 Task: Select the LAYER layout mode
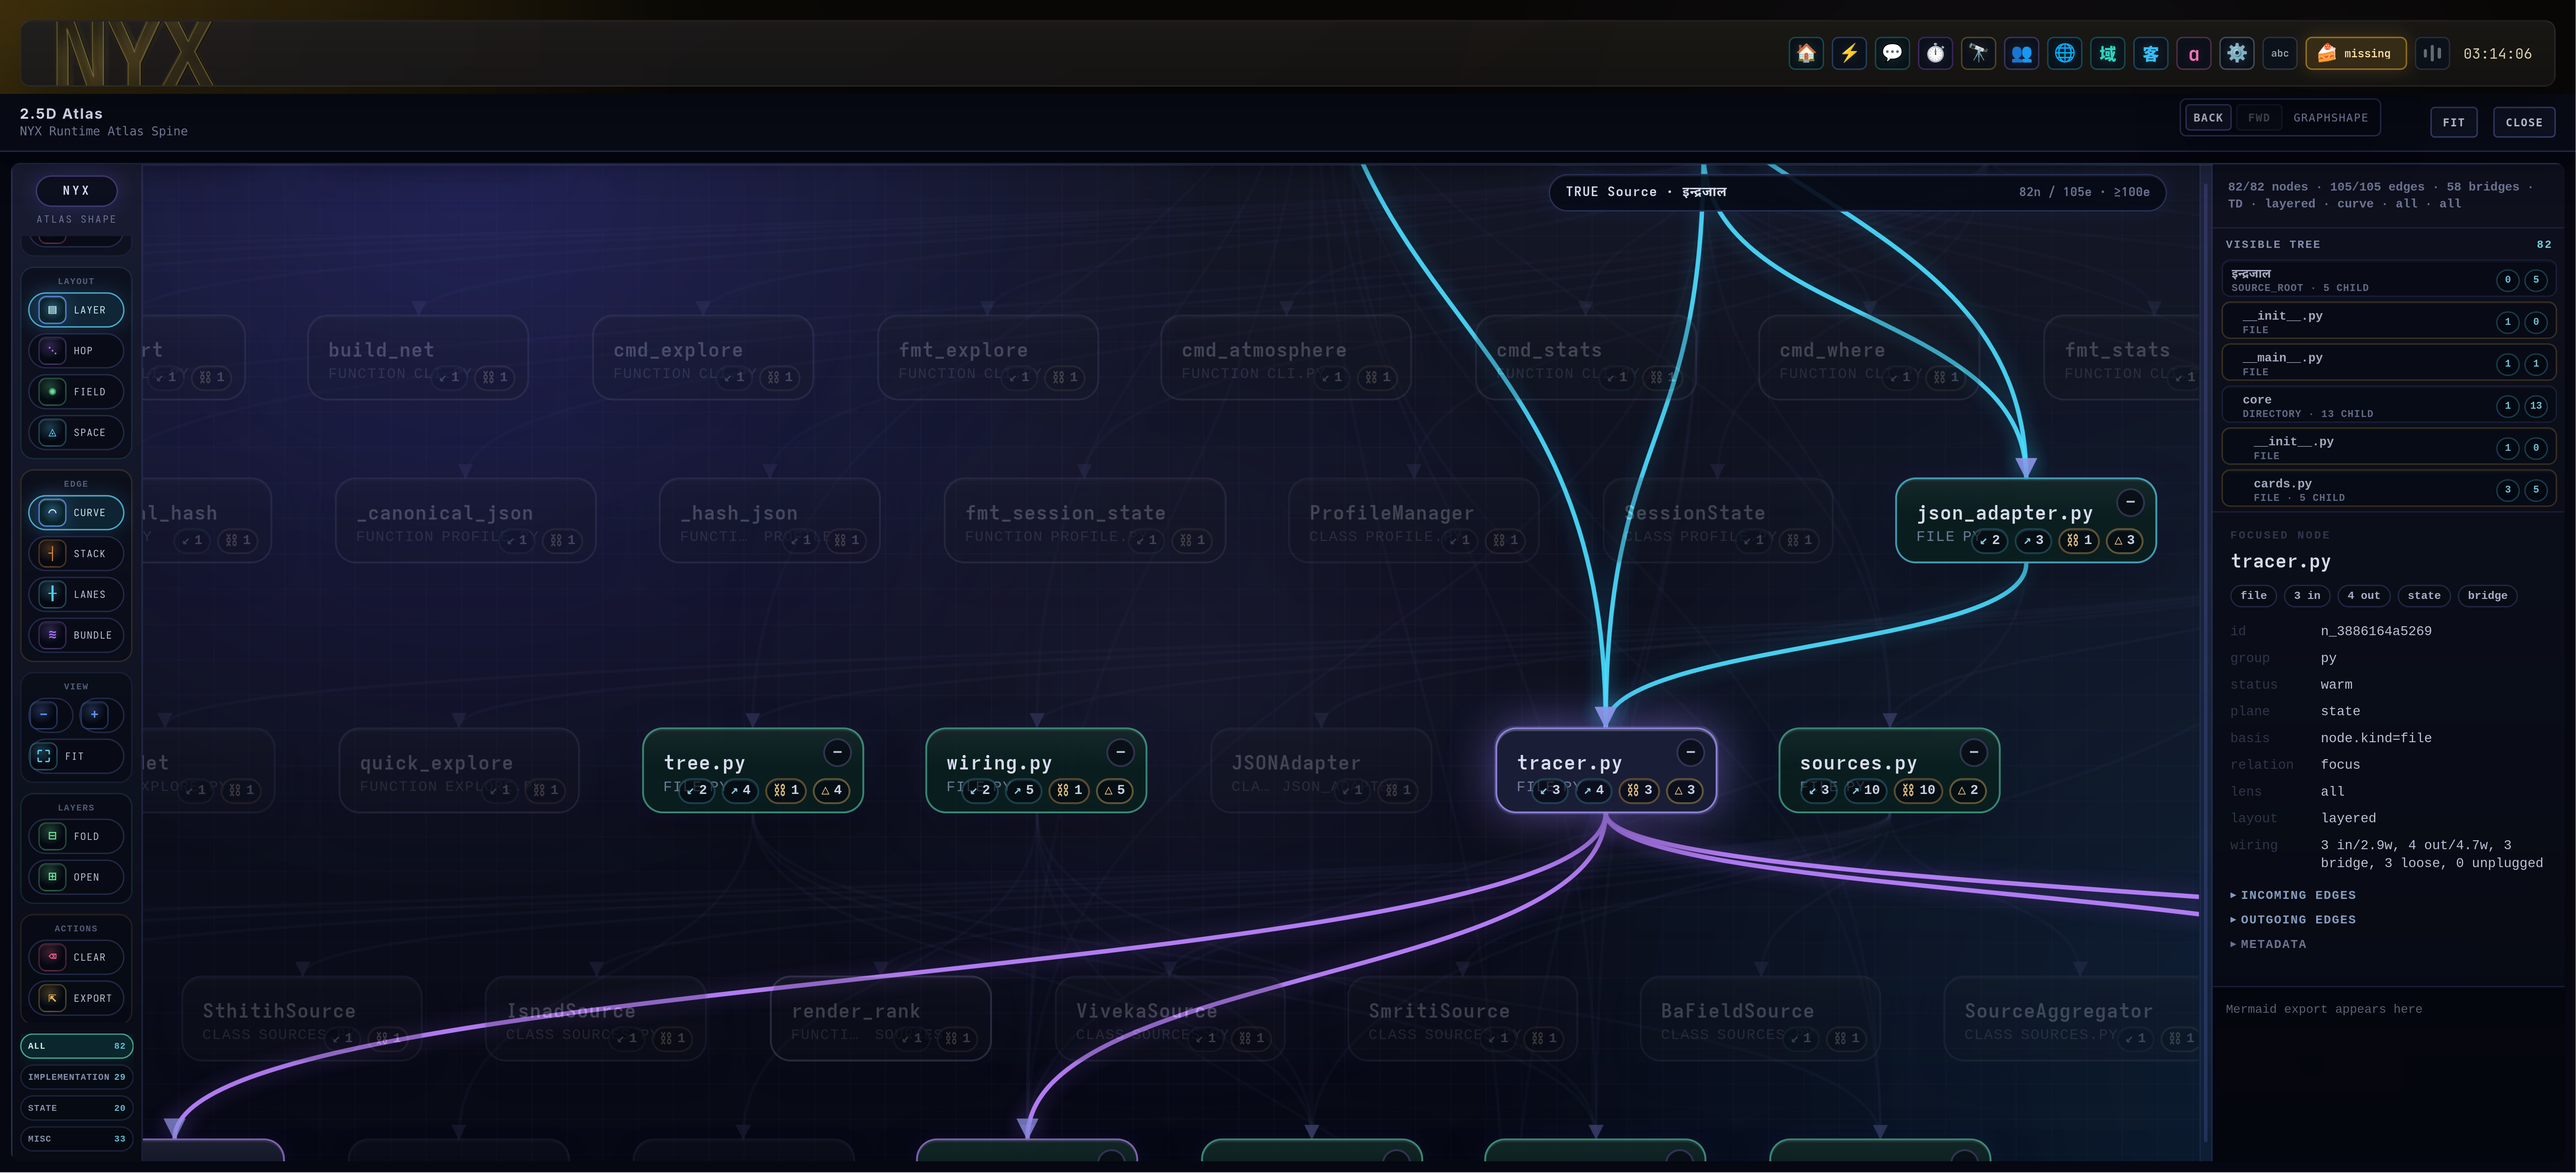click(x=76, y=310)
